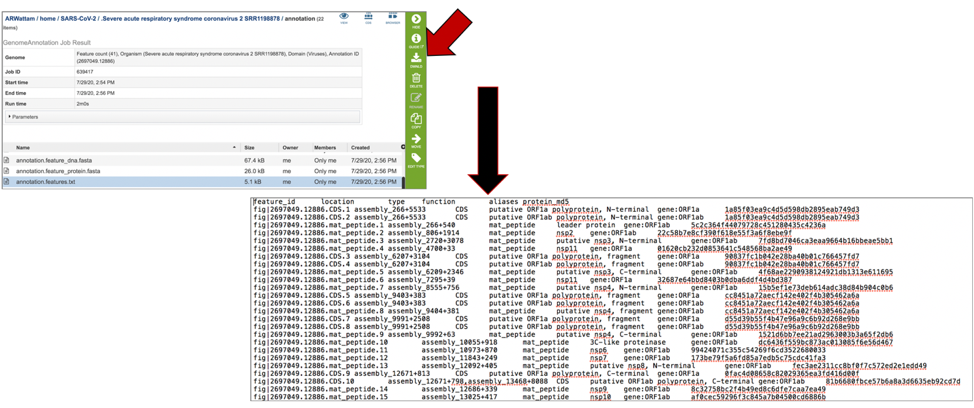Click the Edit Type tag icon
The image size is (974, 408).
click(416, 160)
